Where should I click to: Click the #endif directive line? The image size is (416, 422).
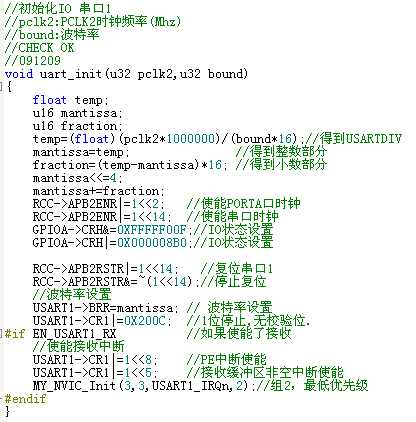(25, 398)
